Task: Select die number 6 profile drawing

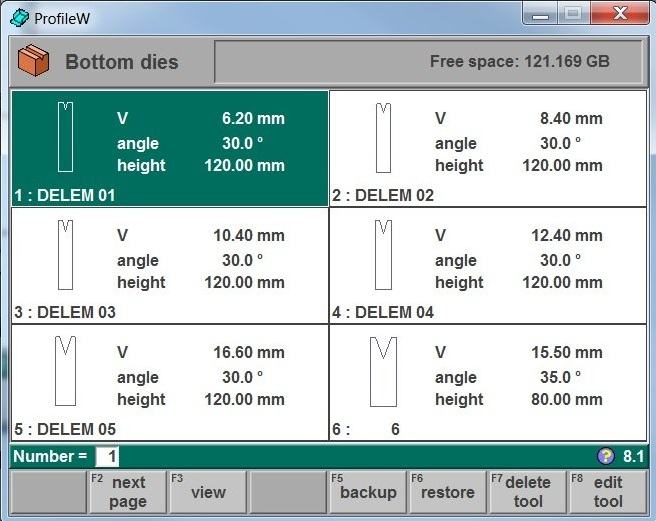Action: (x=383, y=372)
